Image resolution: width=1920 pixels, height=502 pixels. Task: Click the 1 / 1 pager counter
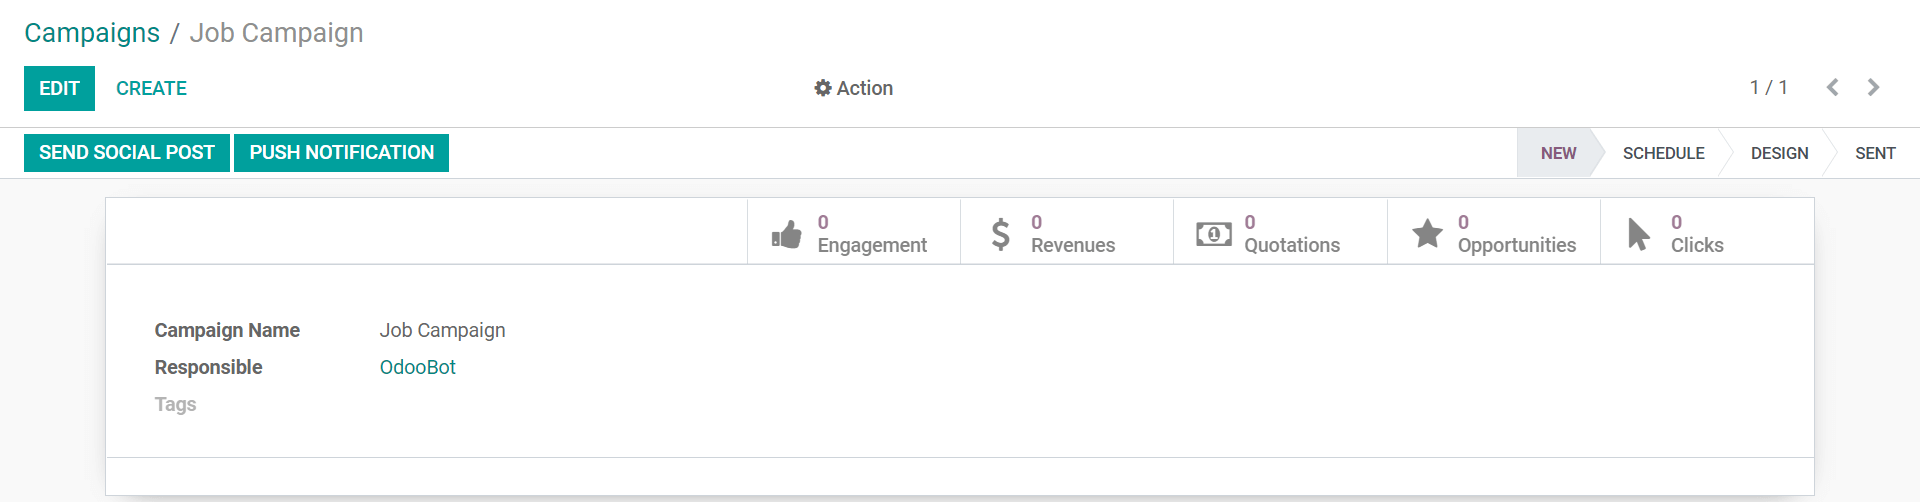[1768, 88]
